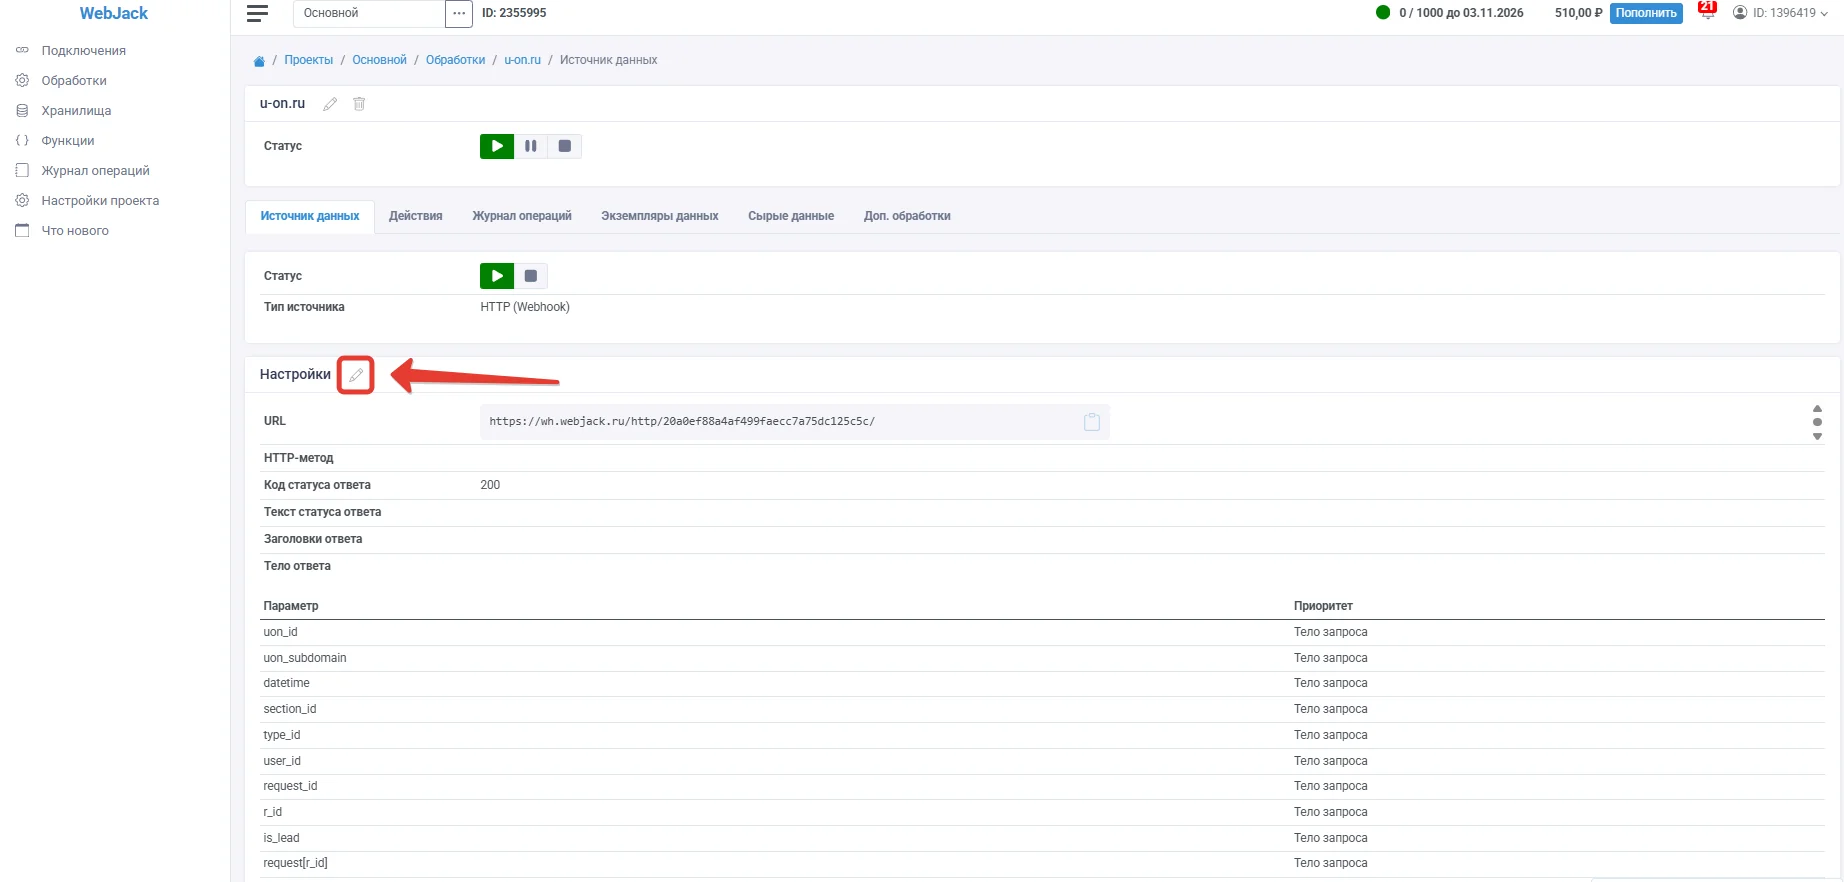This screenshot has height=882, width=1844.
Task: Edit the Настройки section with pencil icon
Action: tap(356, 375)
